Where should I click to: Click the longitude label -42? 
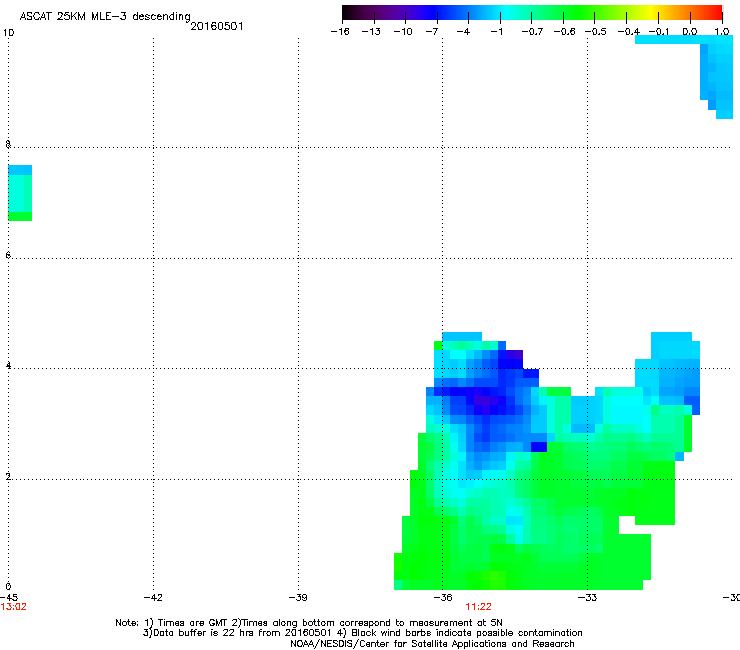(153, 597)
